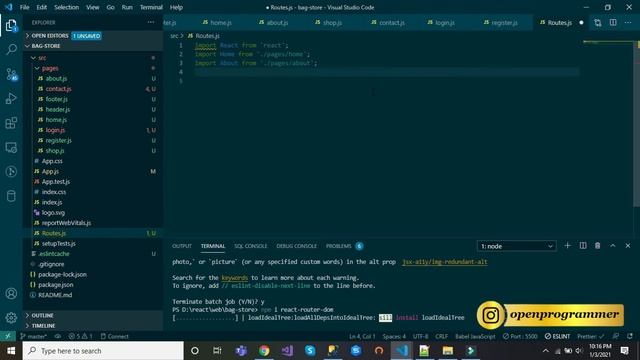Open the Search view in activity bar

point(11,49)
